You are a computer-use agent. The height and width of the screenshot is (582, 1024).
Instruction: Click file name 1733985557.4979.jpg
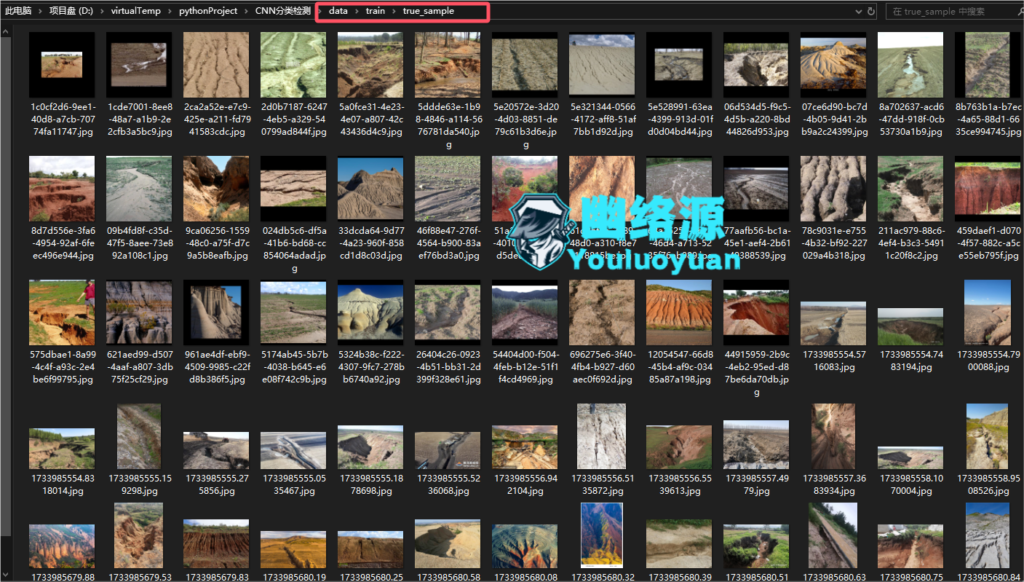(x=756, y=485)
